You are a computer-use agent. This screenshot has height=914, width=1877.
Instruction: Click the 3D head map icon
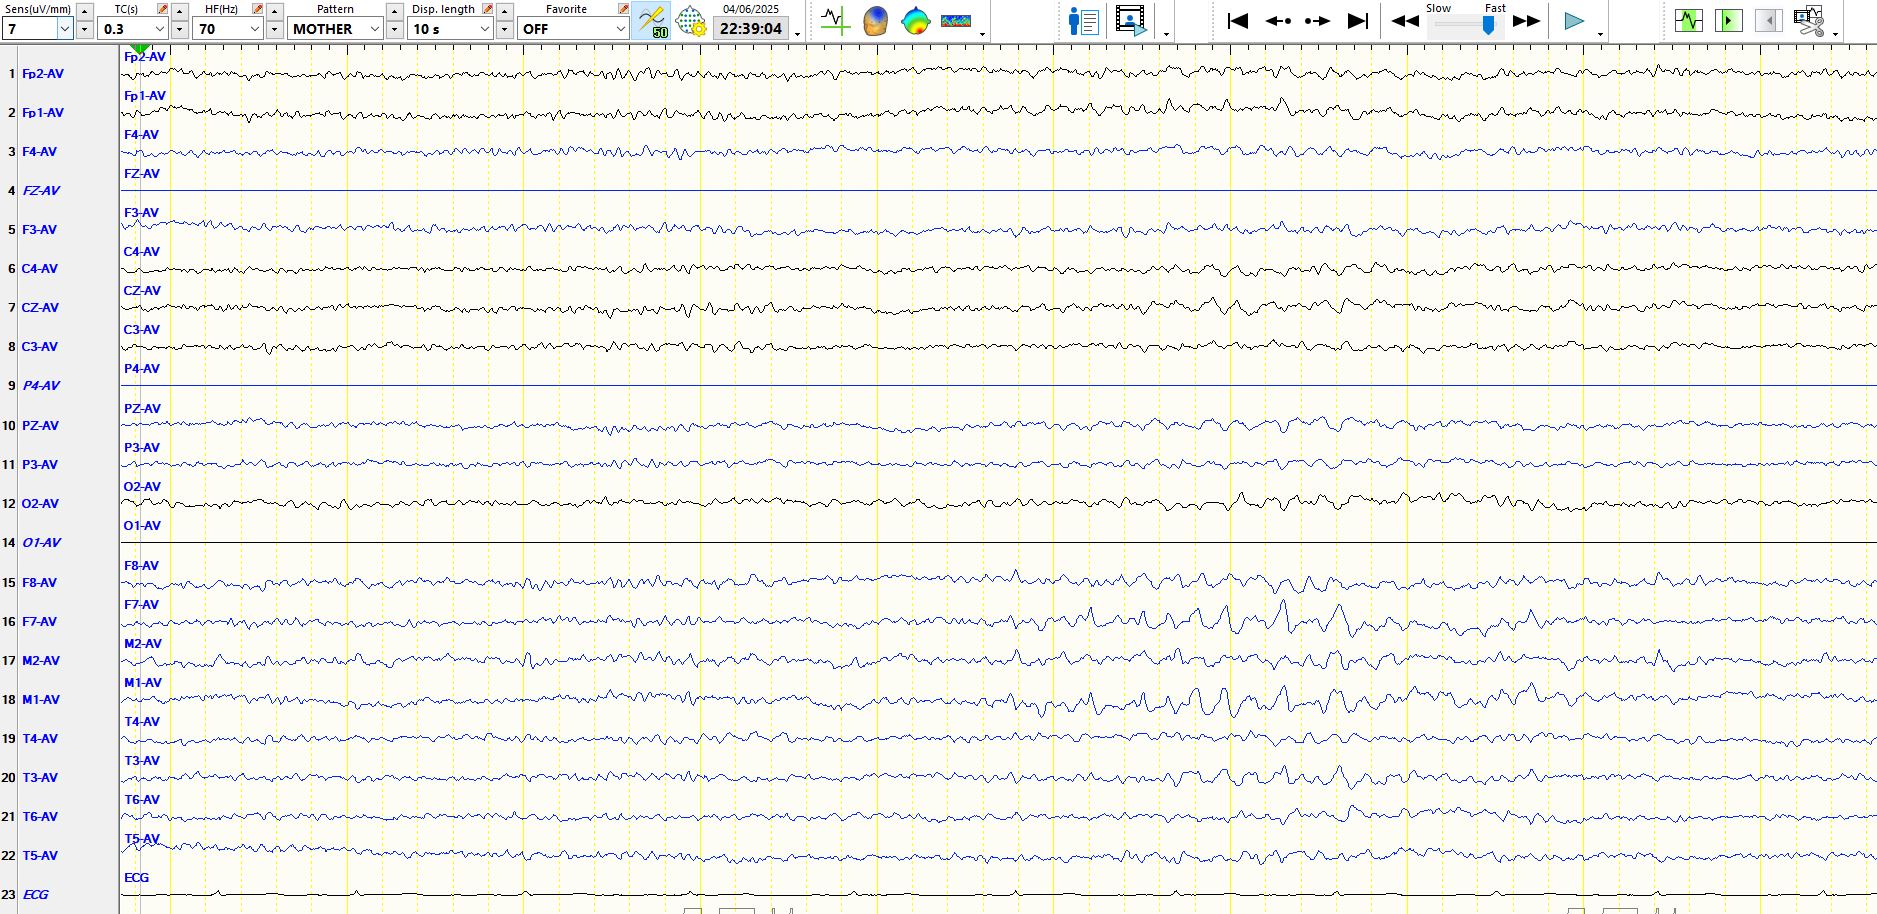pos(875,20)
